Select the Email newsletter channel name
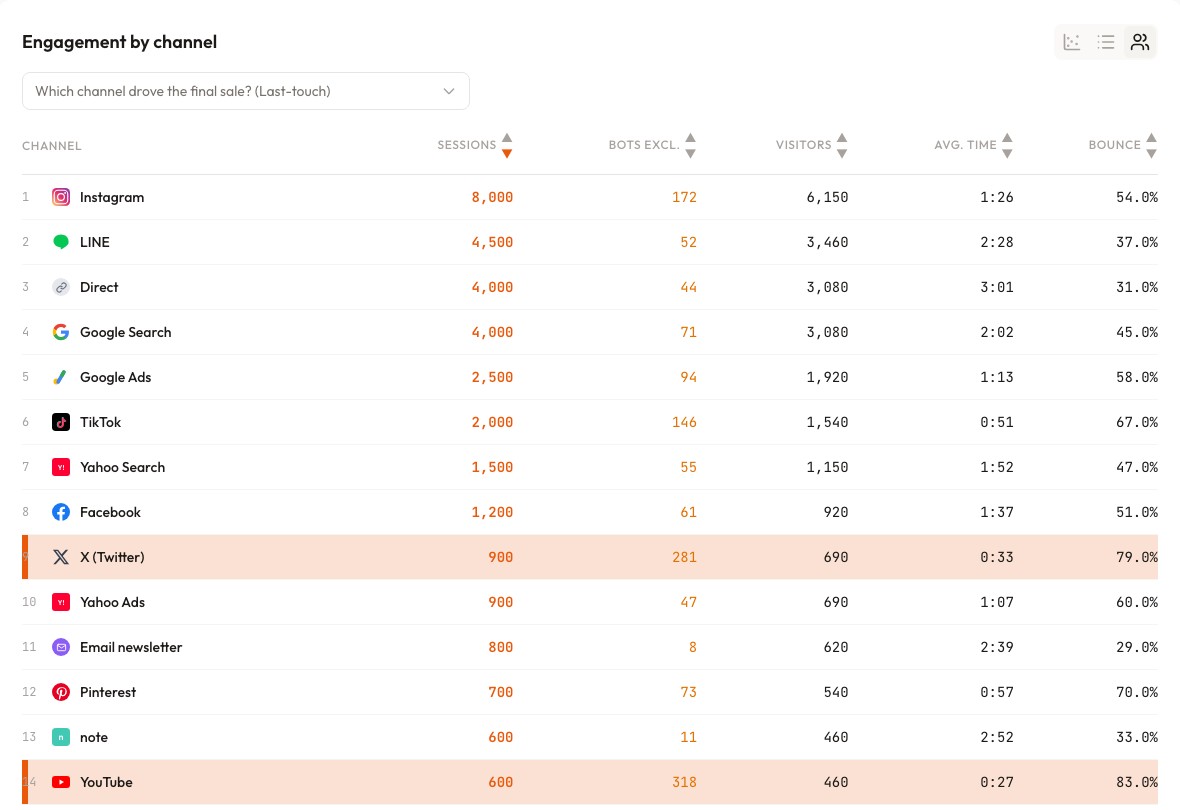The height and width of the screenshot is (810, 1180). pyautogui.click(x=131, y=647)
